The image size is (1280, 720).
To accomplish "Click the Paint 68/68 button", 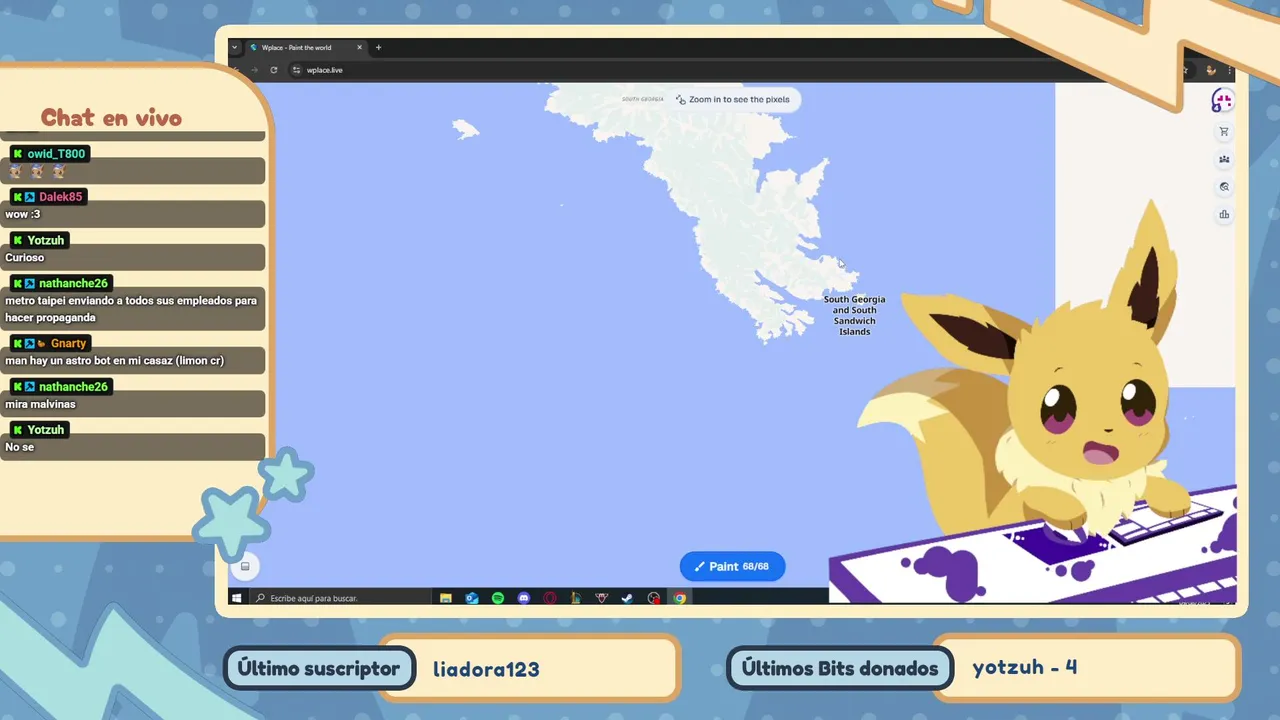I will coord(732,566).
